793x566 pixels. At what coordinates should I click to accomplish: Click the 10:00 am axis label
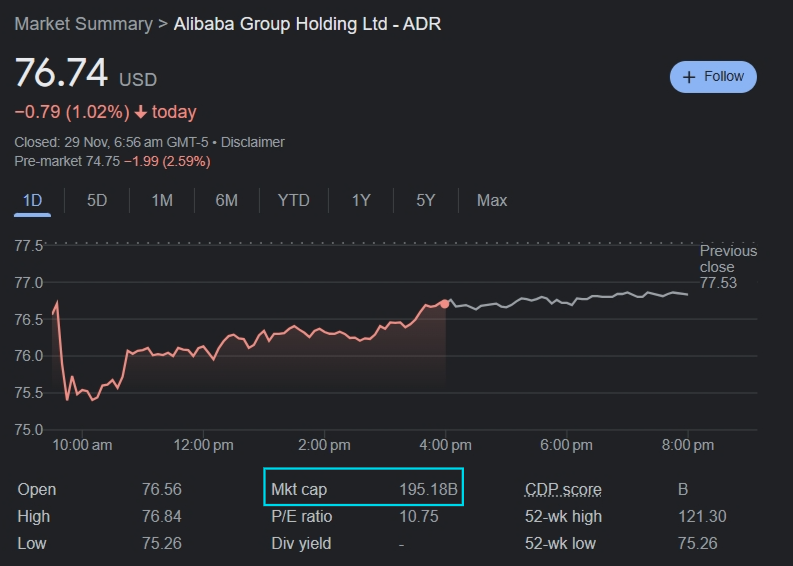pos(82,445)
